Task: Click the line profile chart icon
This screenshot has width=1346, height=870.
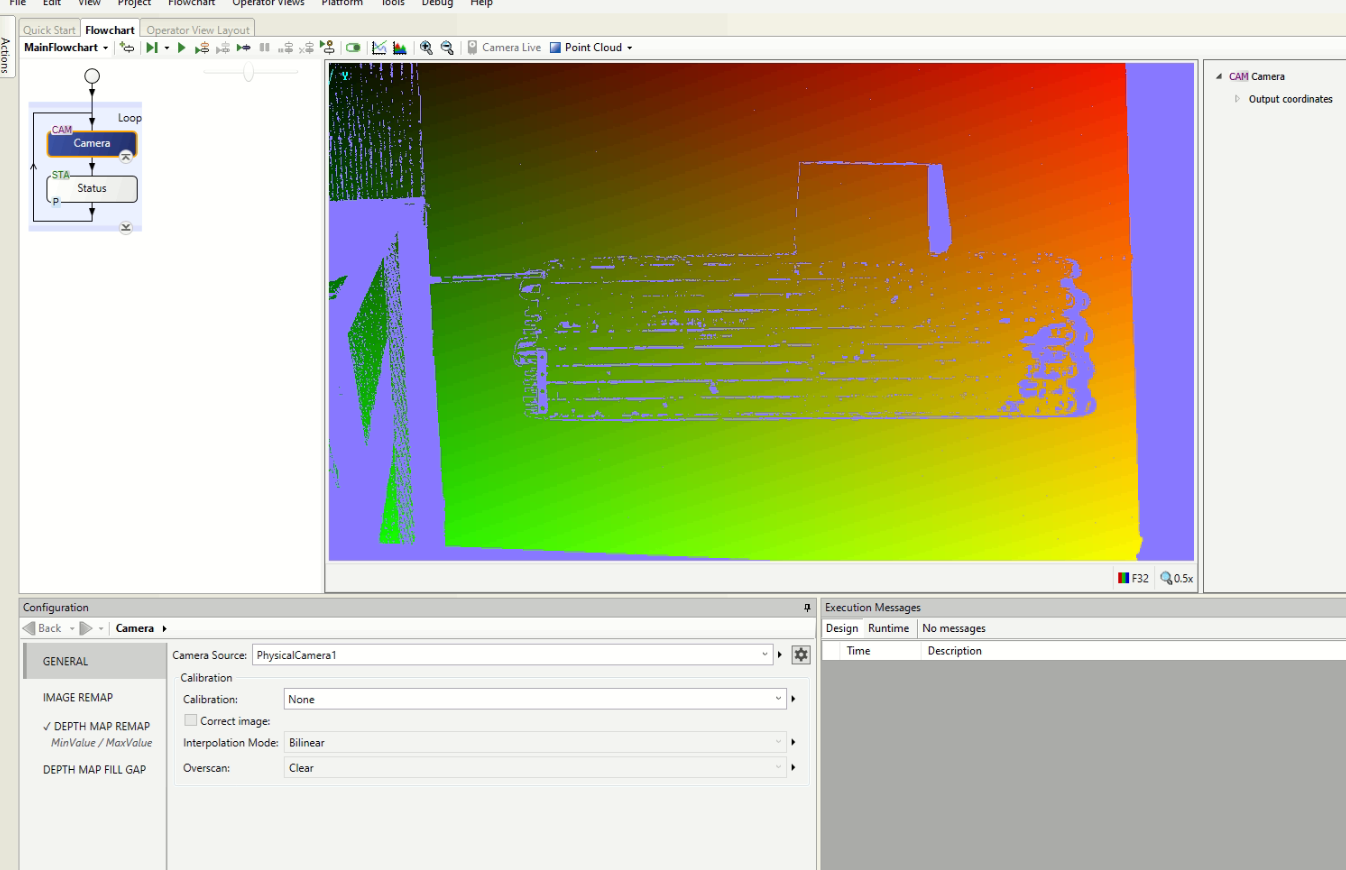Action: click(380, 48)
